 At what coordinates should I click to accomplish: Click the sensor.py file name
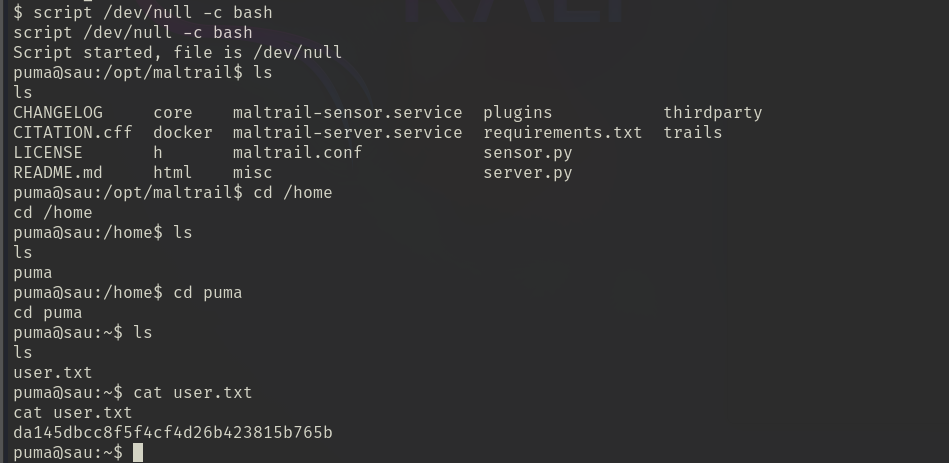point(528,152)
